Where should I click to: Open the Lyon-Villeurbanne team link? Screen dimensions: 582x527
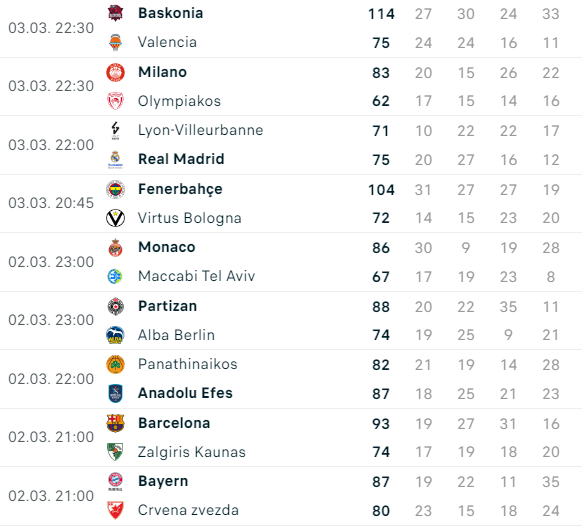[200, 130]
